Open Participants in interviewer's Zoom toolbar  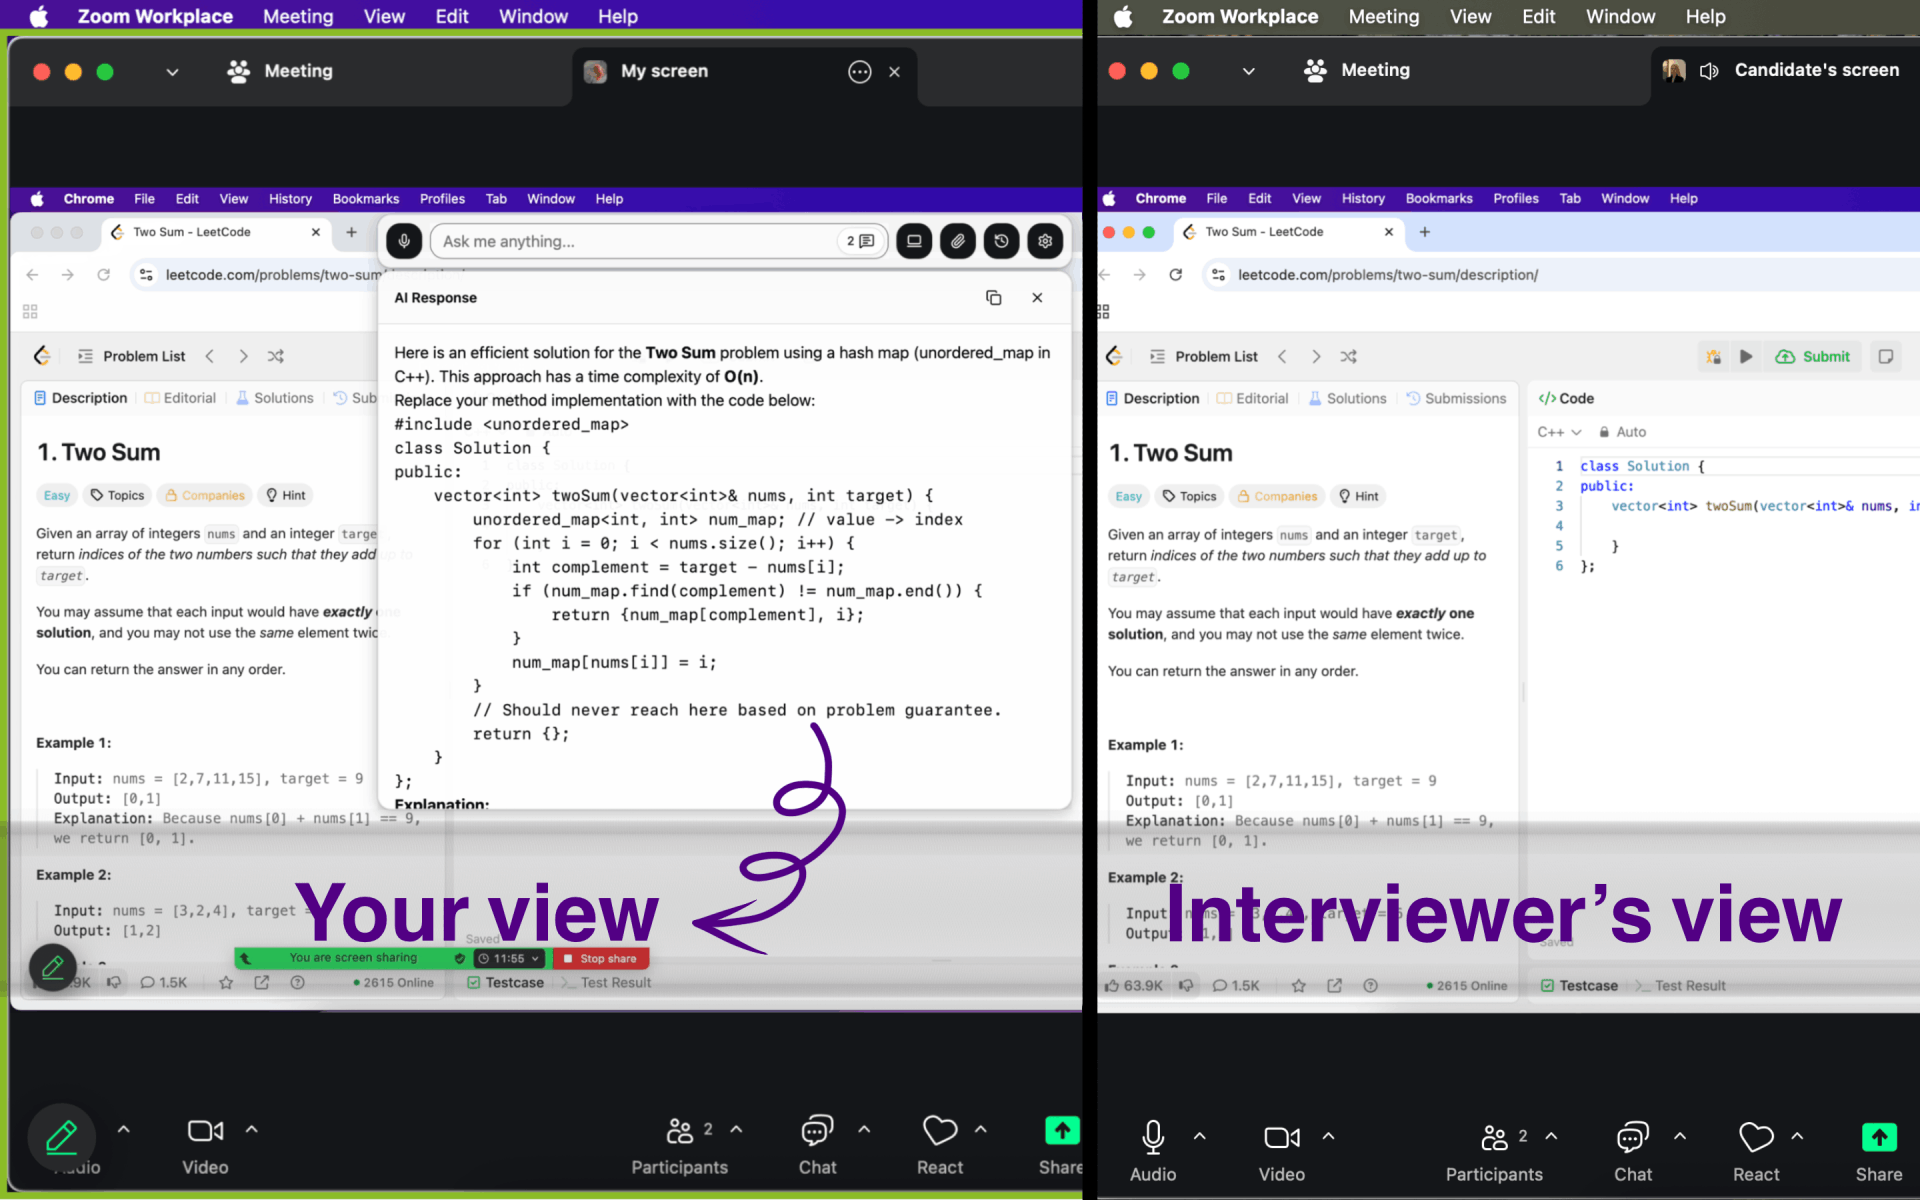(1494, 1151)
